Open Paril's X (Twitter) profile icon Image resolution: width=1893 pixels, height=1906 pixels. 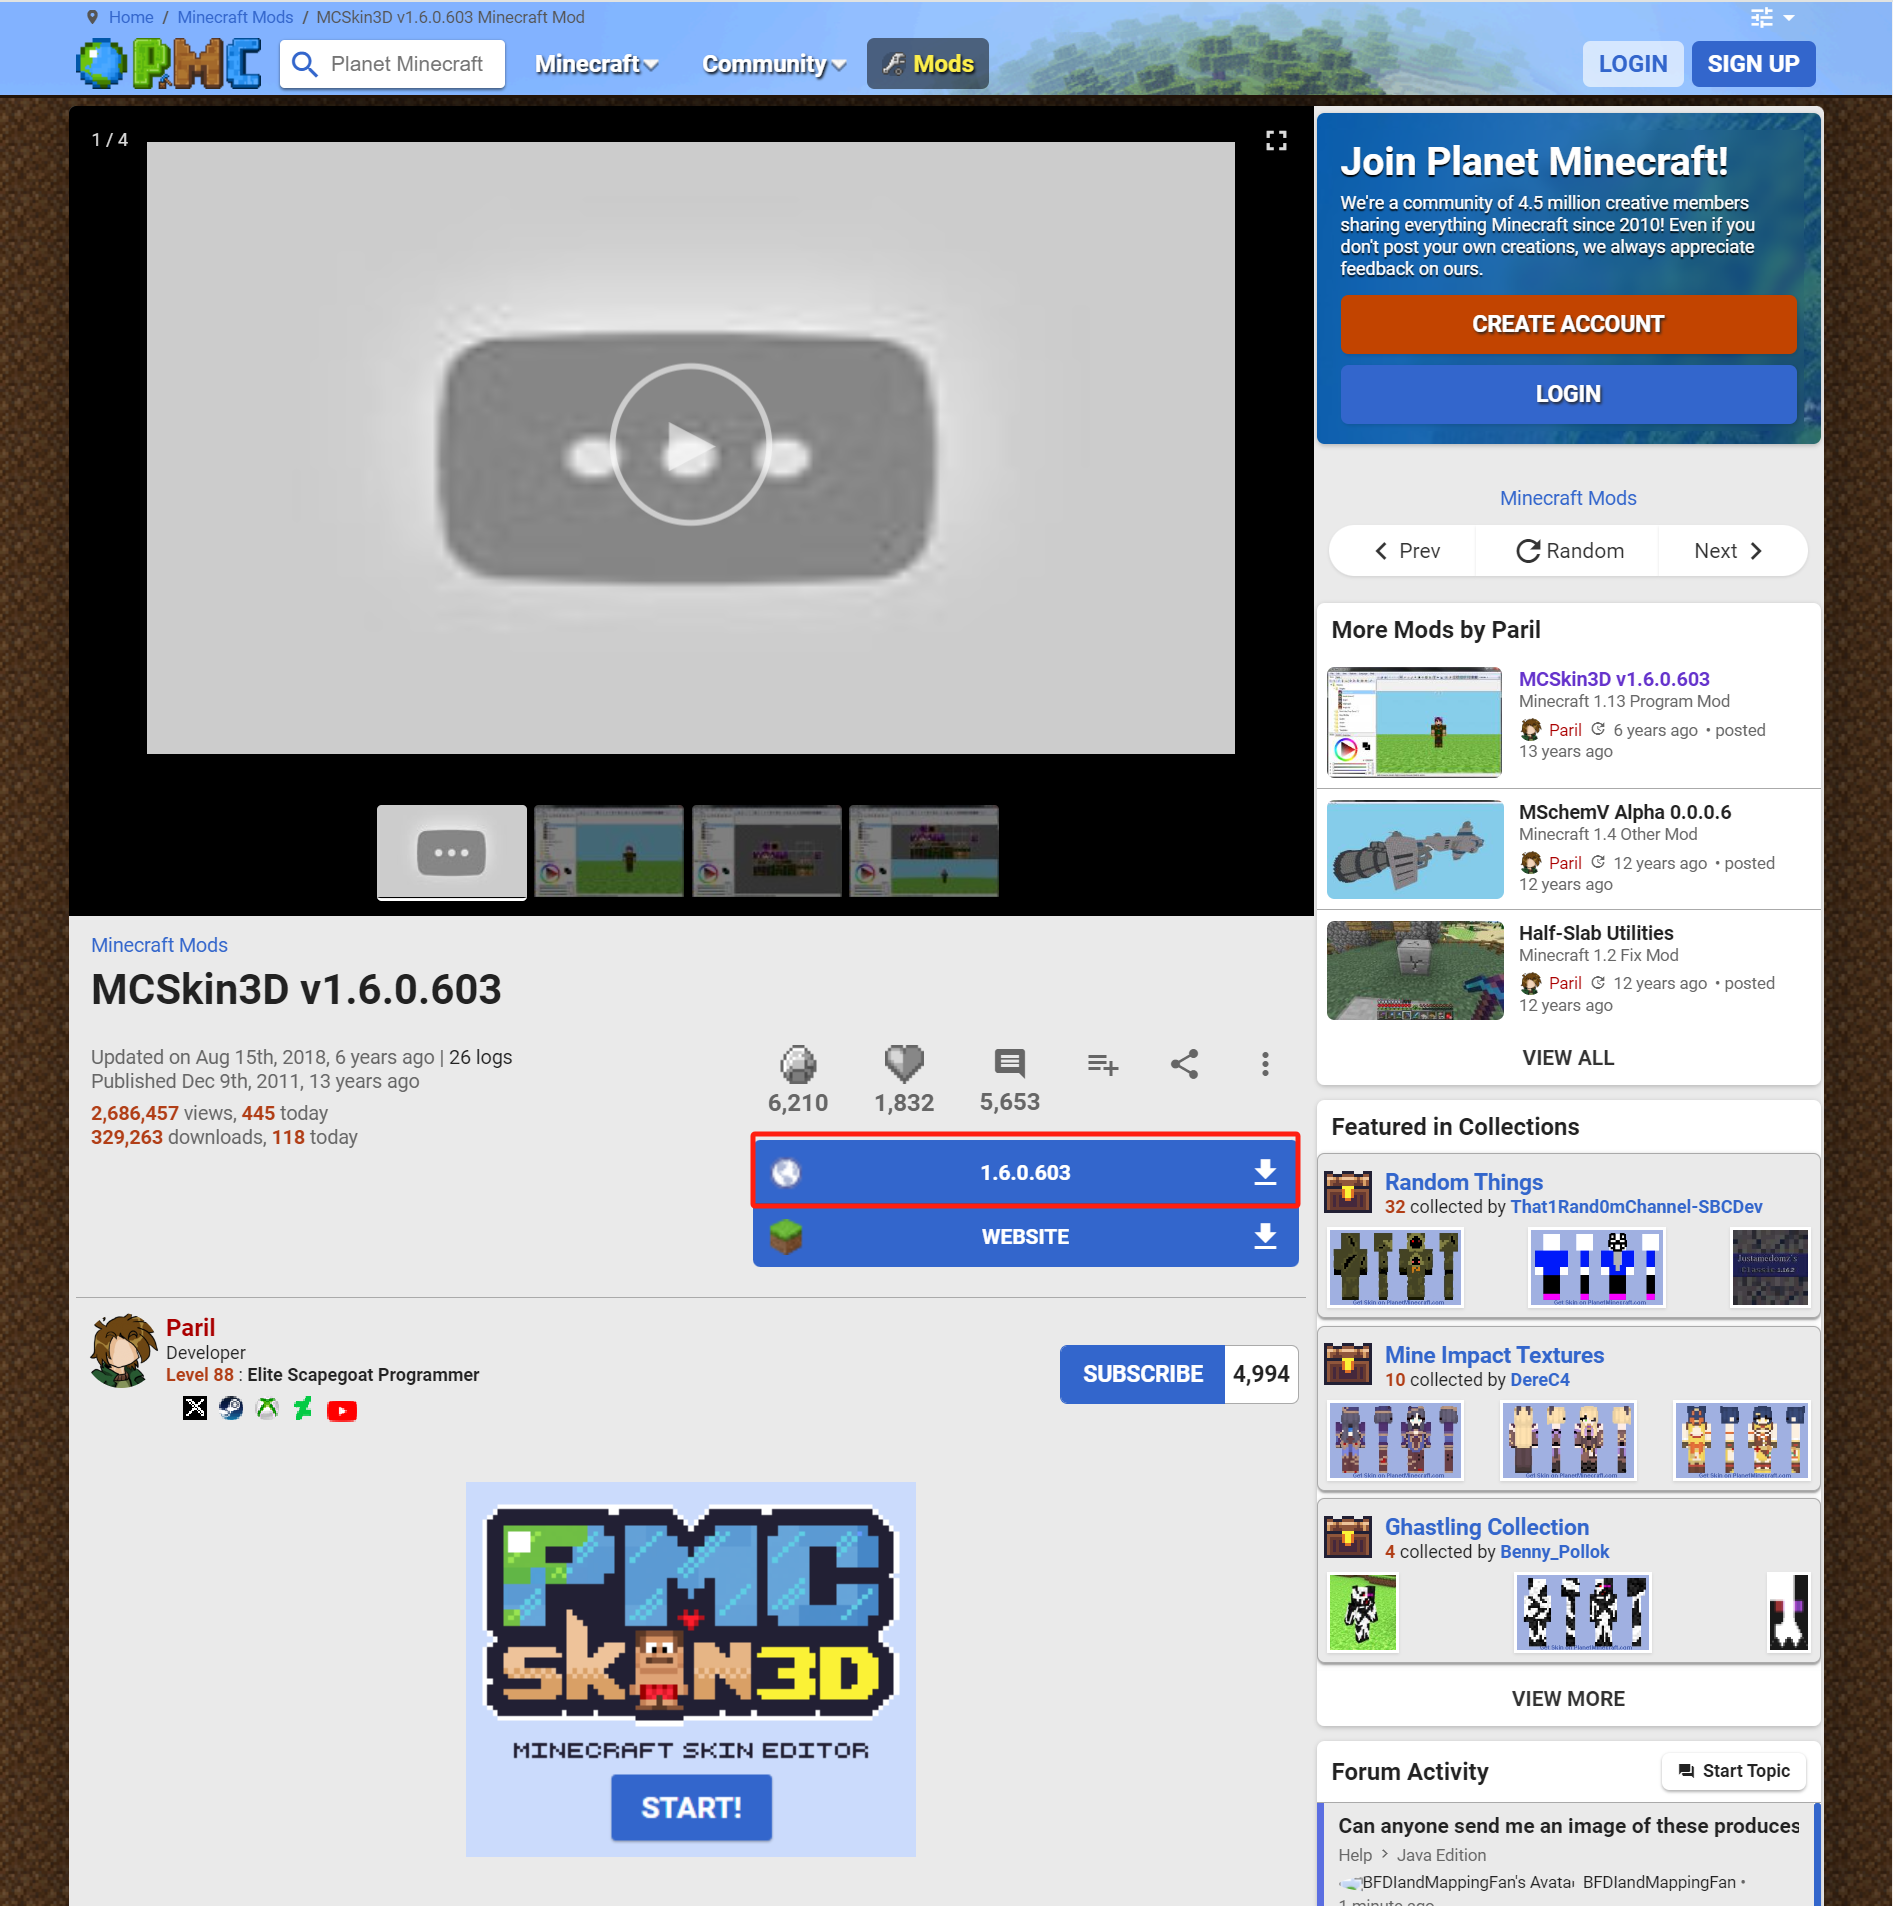pos(195,1409)
